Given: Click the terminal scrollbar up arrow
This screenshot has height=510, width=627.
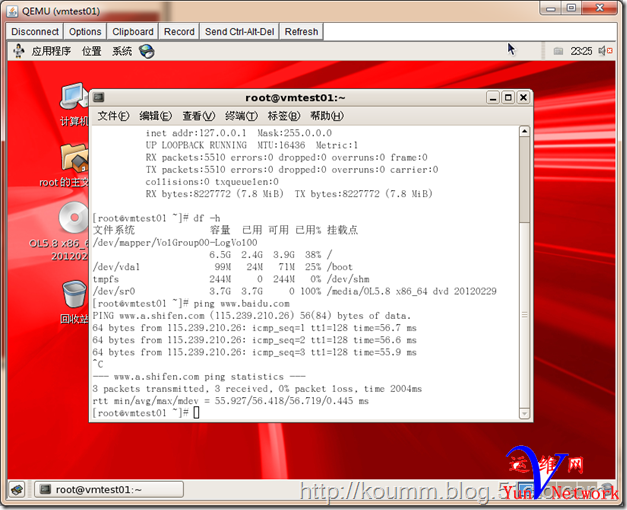Looking at the screenshot, I should [524, 131].
